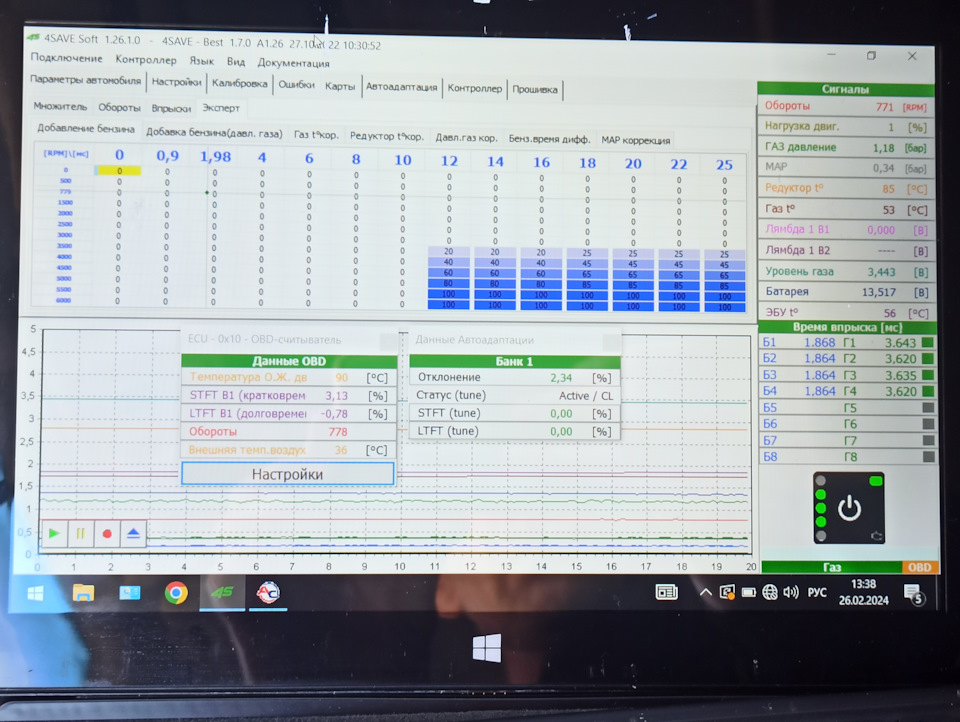Click the orange OBD status indicator
Viewport: 960px width, 722px height.
click(x=919, y=568)
